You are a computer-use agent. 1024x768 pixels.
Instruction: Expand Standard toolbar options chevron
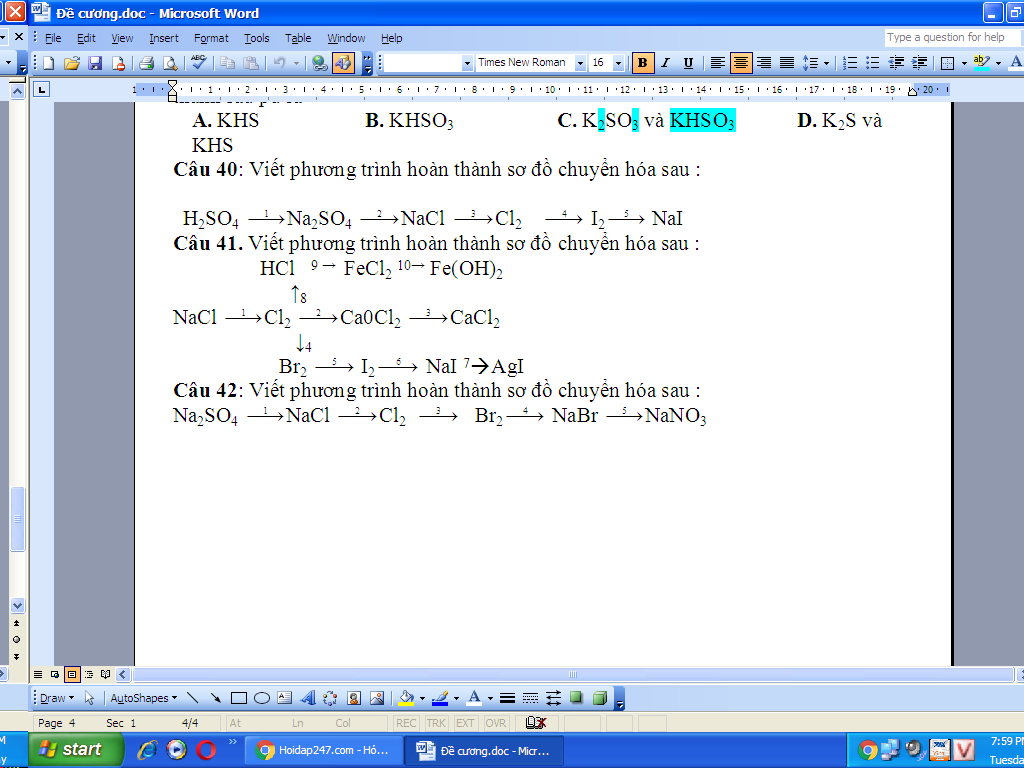tap(367, 63)
